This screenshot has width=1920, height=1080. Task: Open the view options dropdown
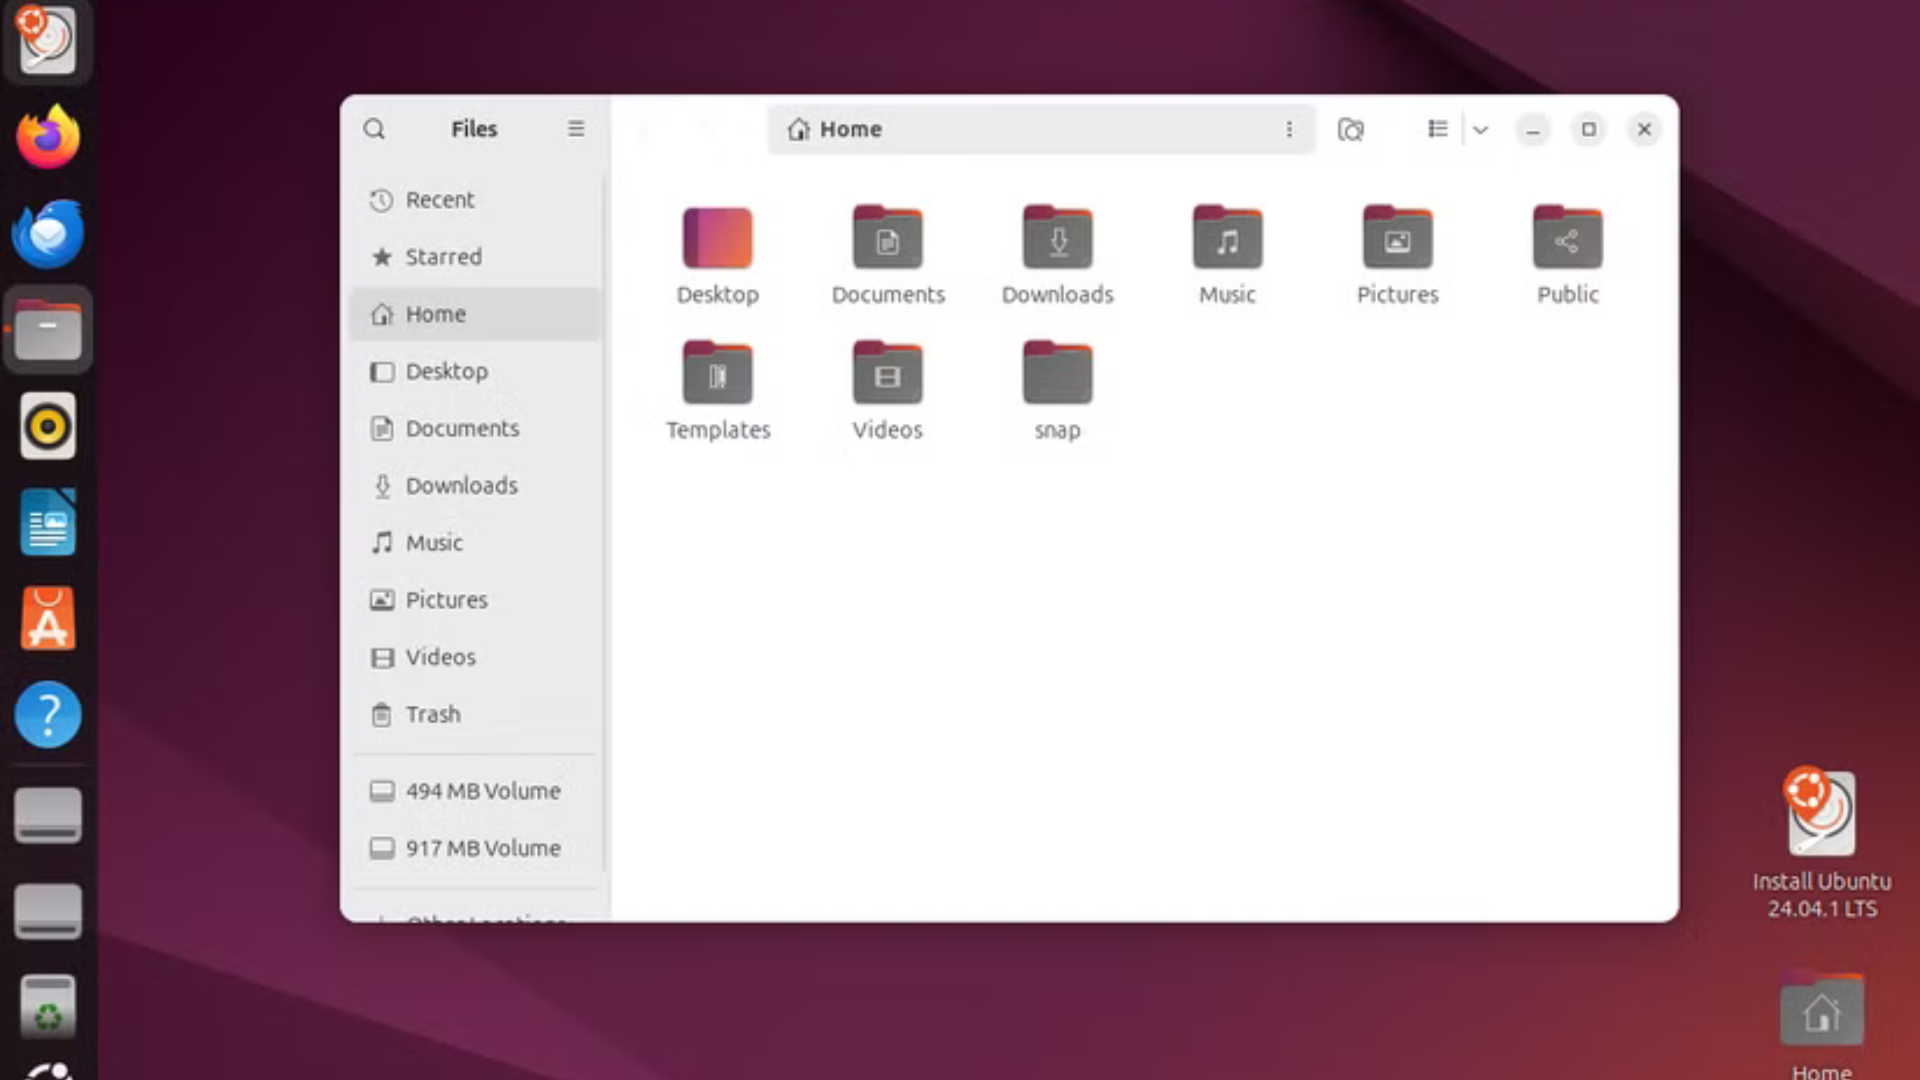1481,129
